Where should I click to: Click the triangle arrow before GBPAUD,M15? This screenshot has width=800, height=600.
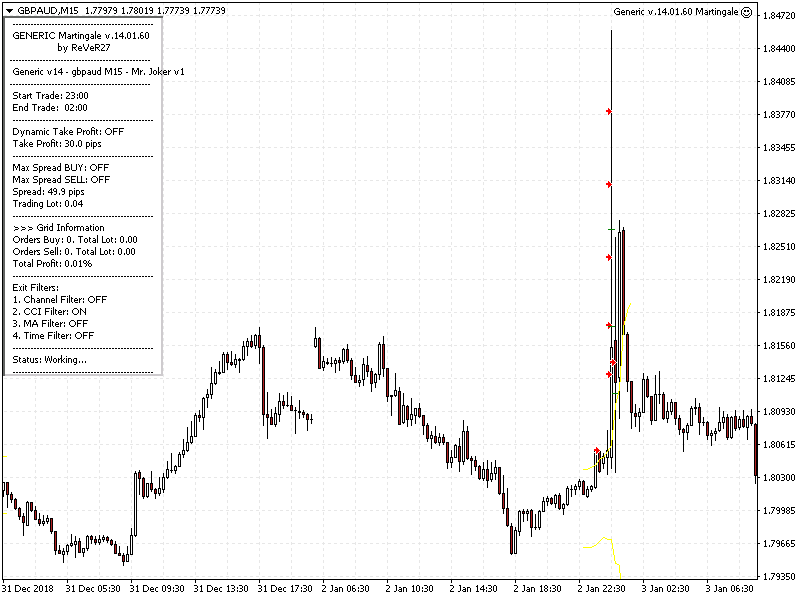click(9, 11)
